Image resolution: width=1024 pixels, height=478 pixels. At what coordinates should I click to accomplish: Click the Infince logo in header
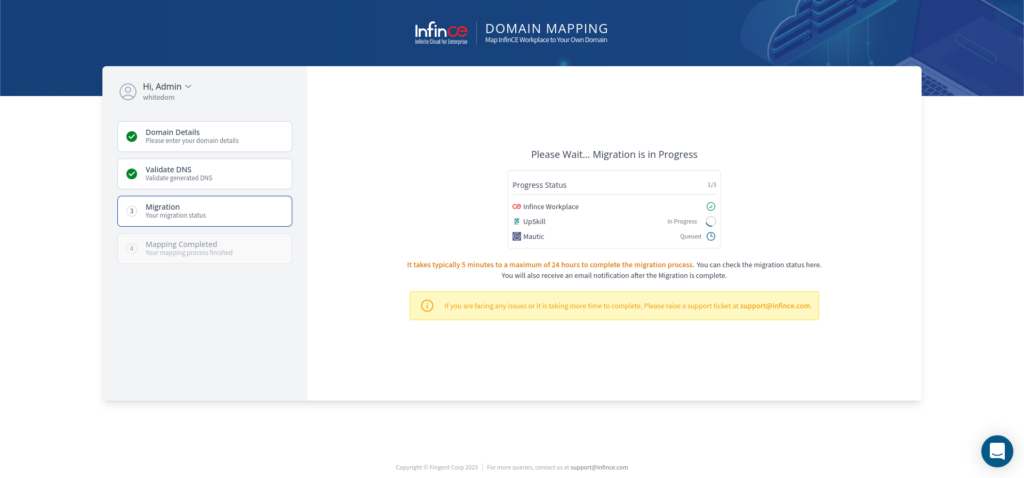441,33
